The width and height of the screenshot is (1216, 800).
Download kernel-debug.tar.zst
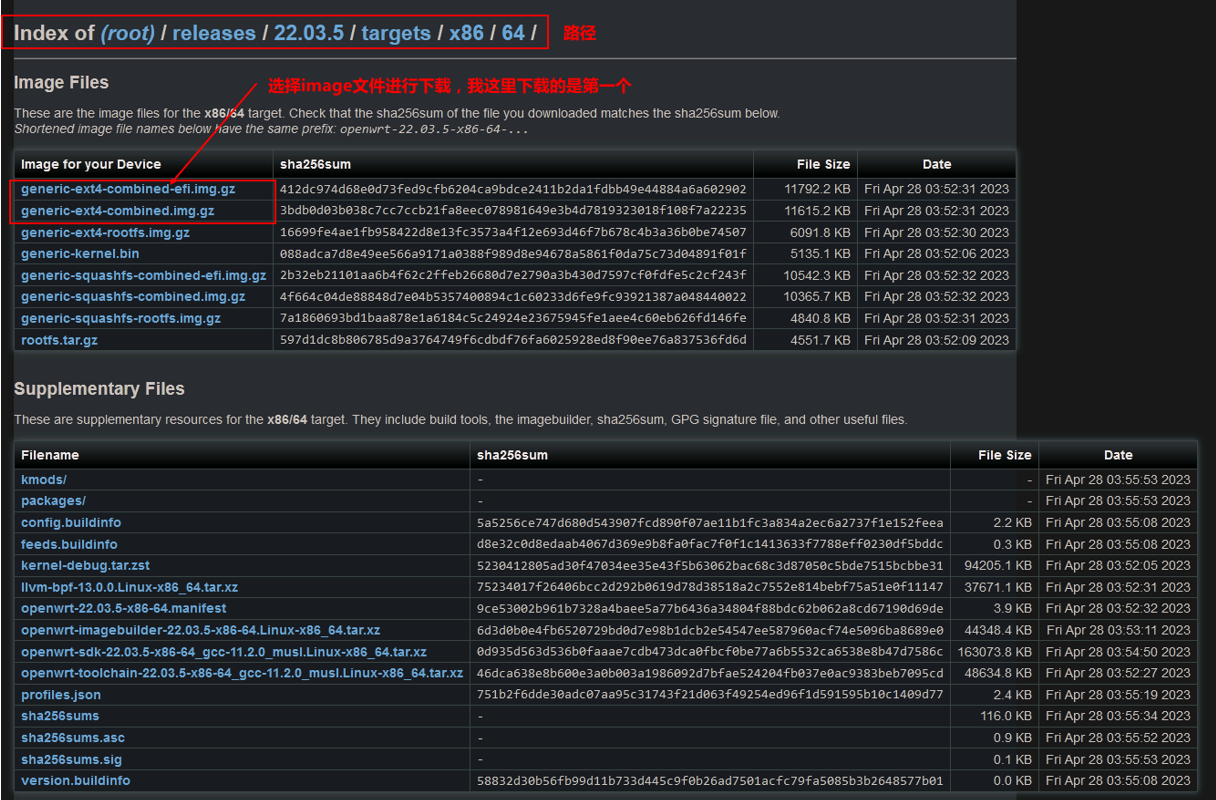85,566
